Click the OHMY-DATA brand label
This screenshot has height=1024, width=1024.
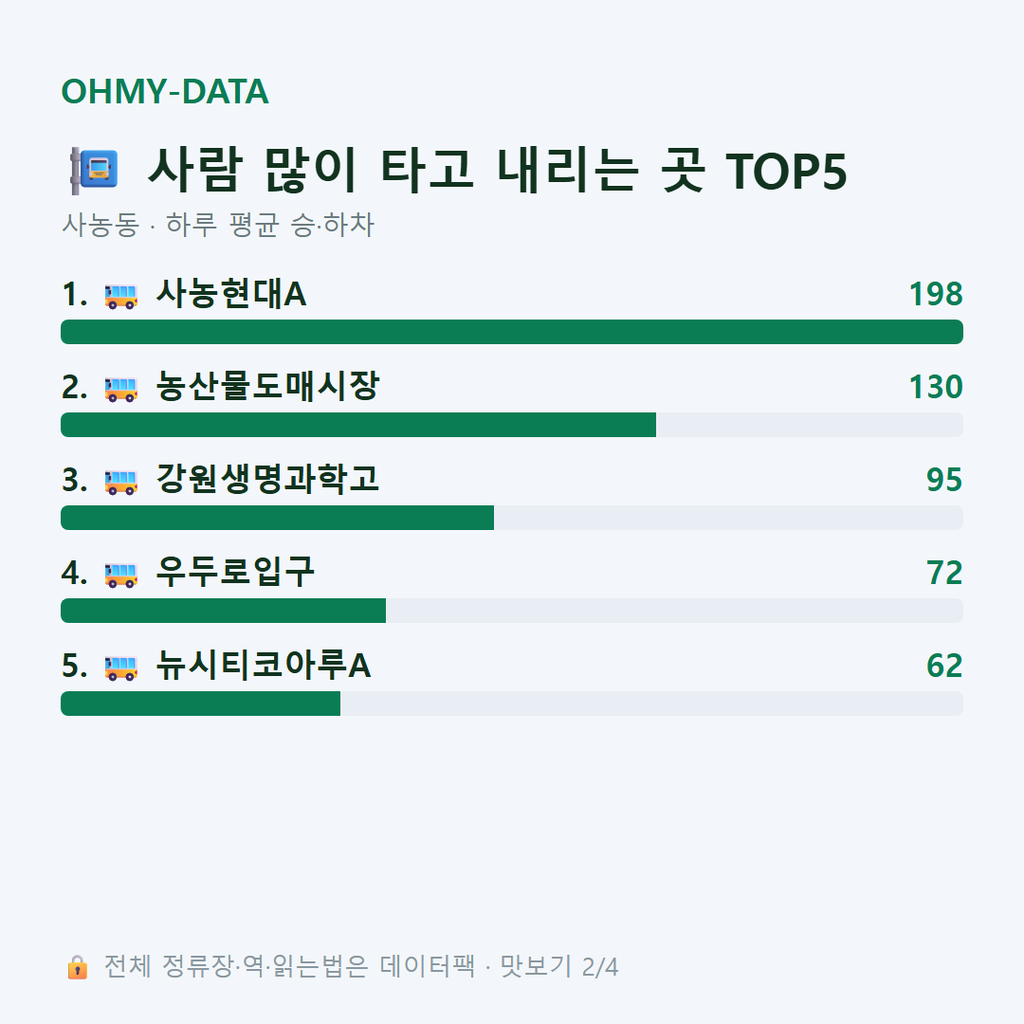(x=165, y=91)
